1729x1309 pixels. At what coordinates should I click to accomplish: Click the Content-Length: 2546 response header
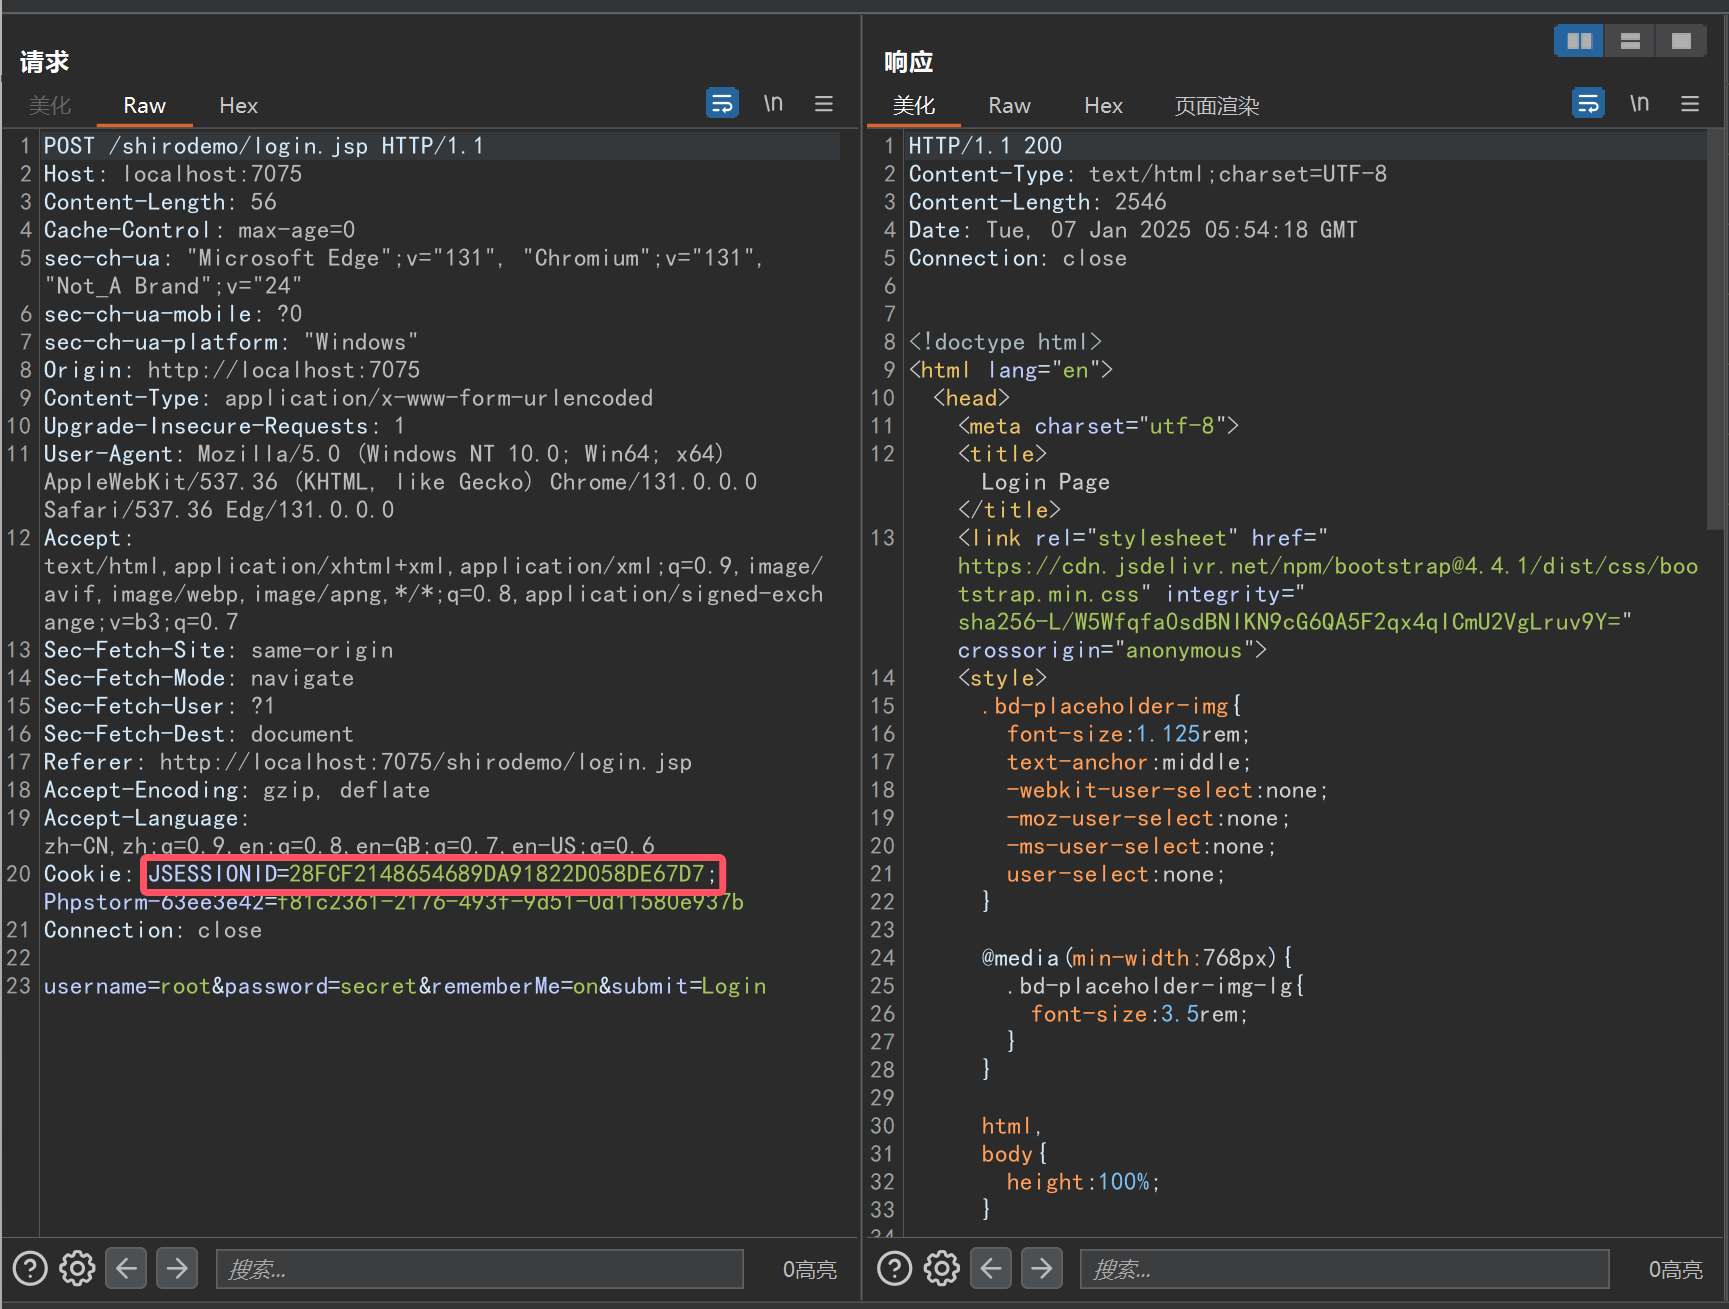pyautogui.click(x=1037, y=202)
